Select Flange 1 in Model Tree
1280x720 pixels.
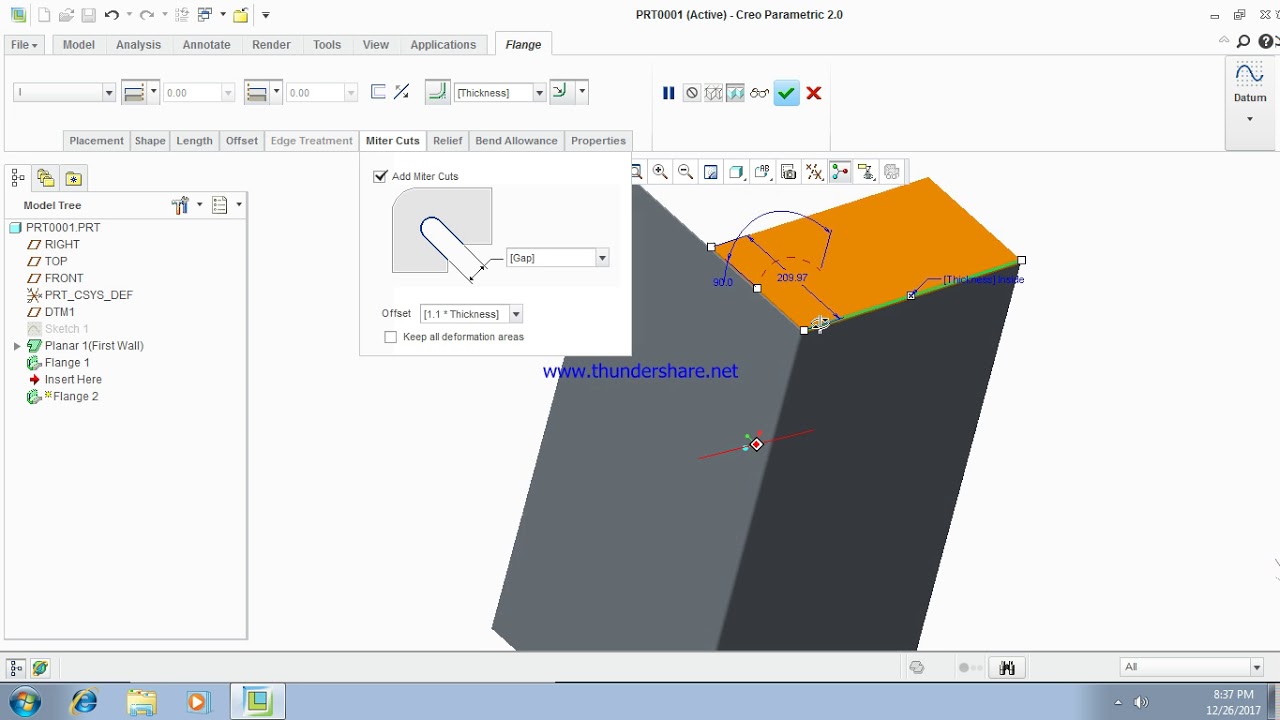67,363
